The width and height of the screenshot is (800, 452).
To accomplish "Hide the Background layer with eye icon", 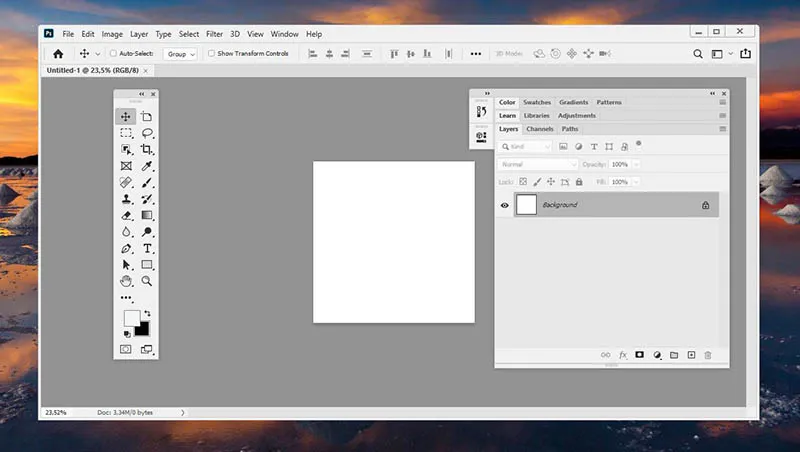I will click(504, 205).
